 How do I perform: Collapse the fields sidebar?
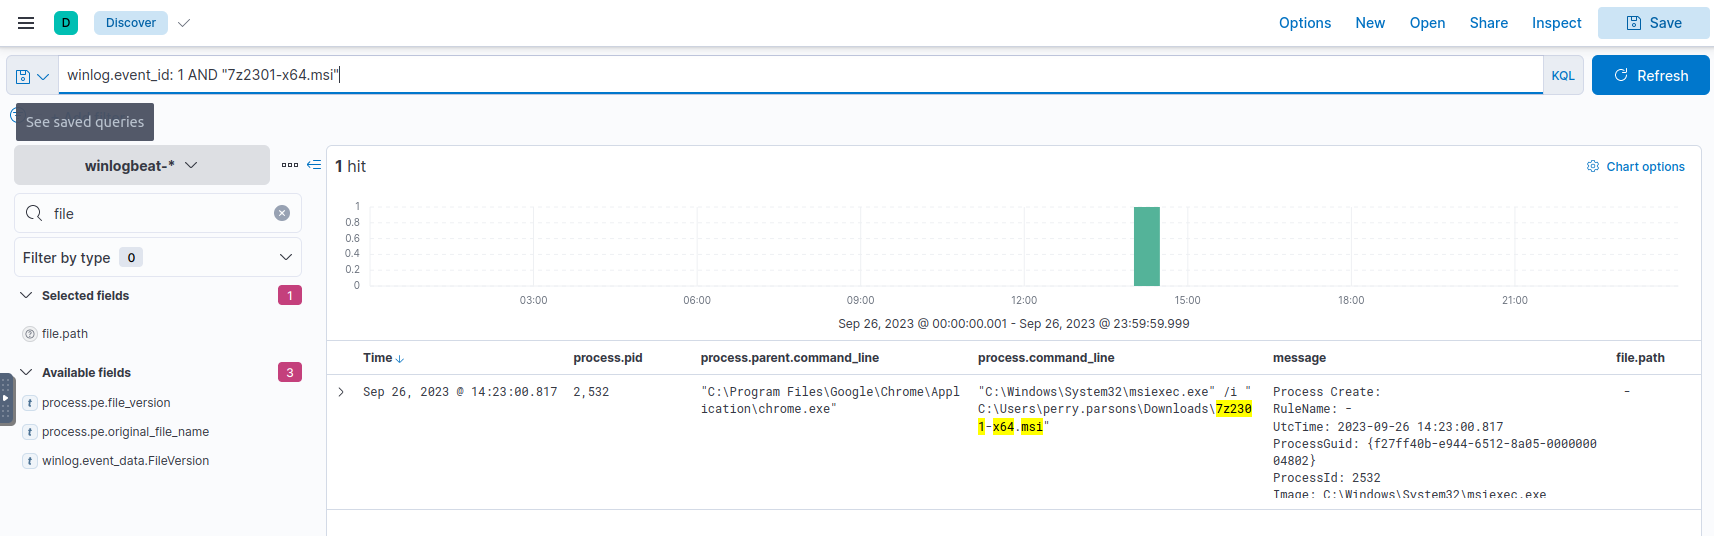(314, 165)
